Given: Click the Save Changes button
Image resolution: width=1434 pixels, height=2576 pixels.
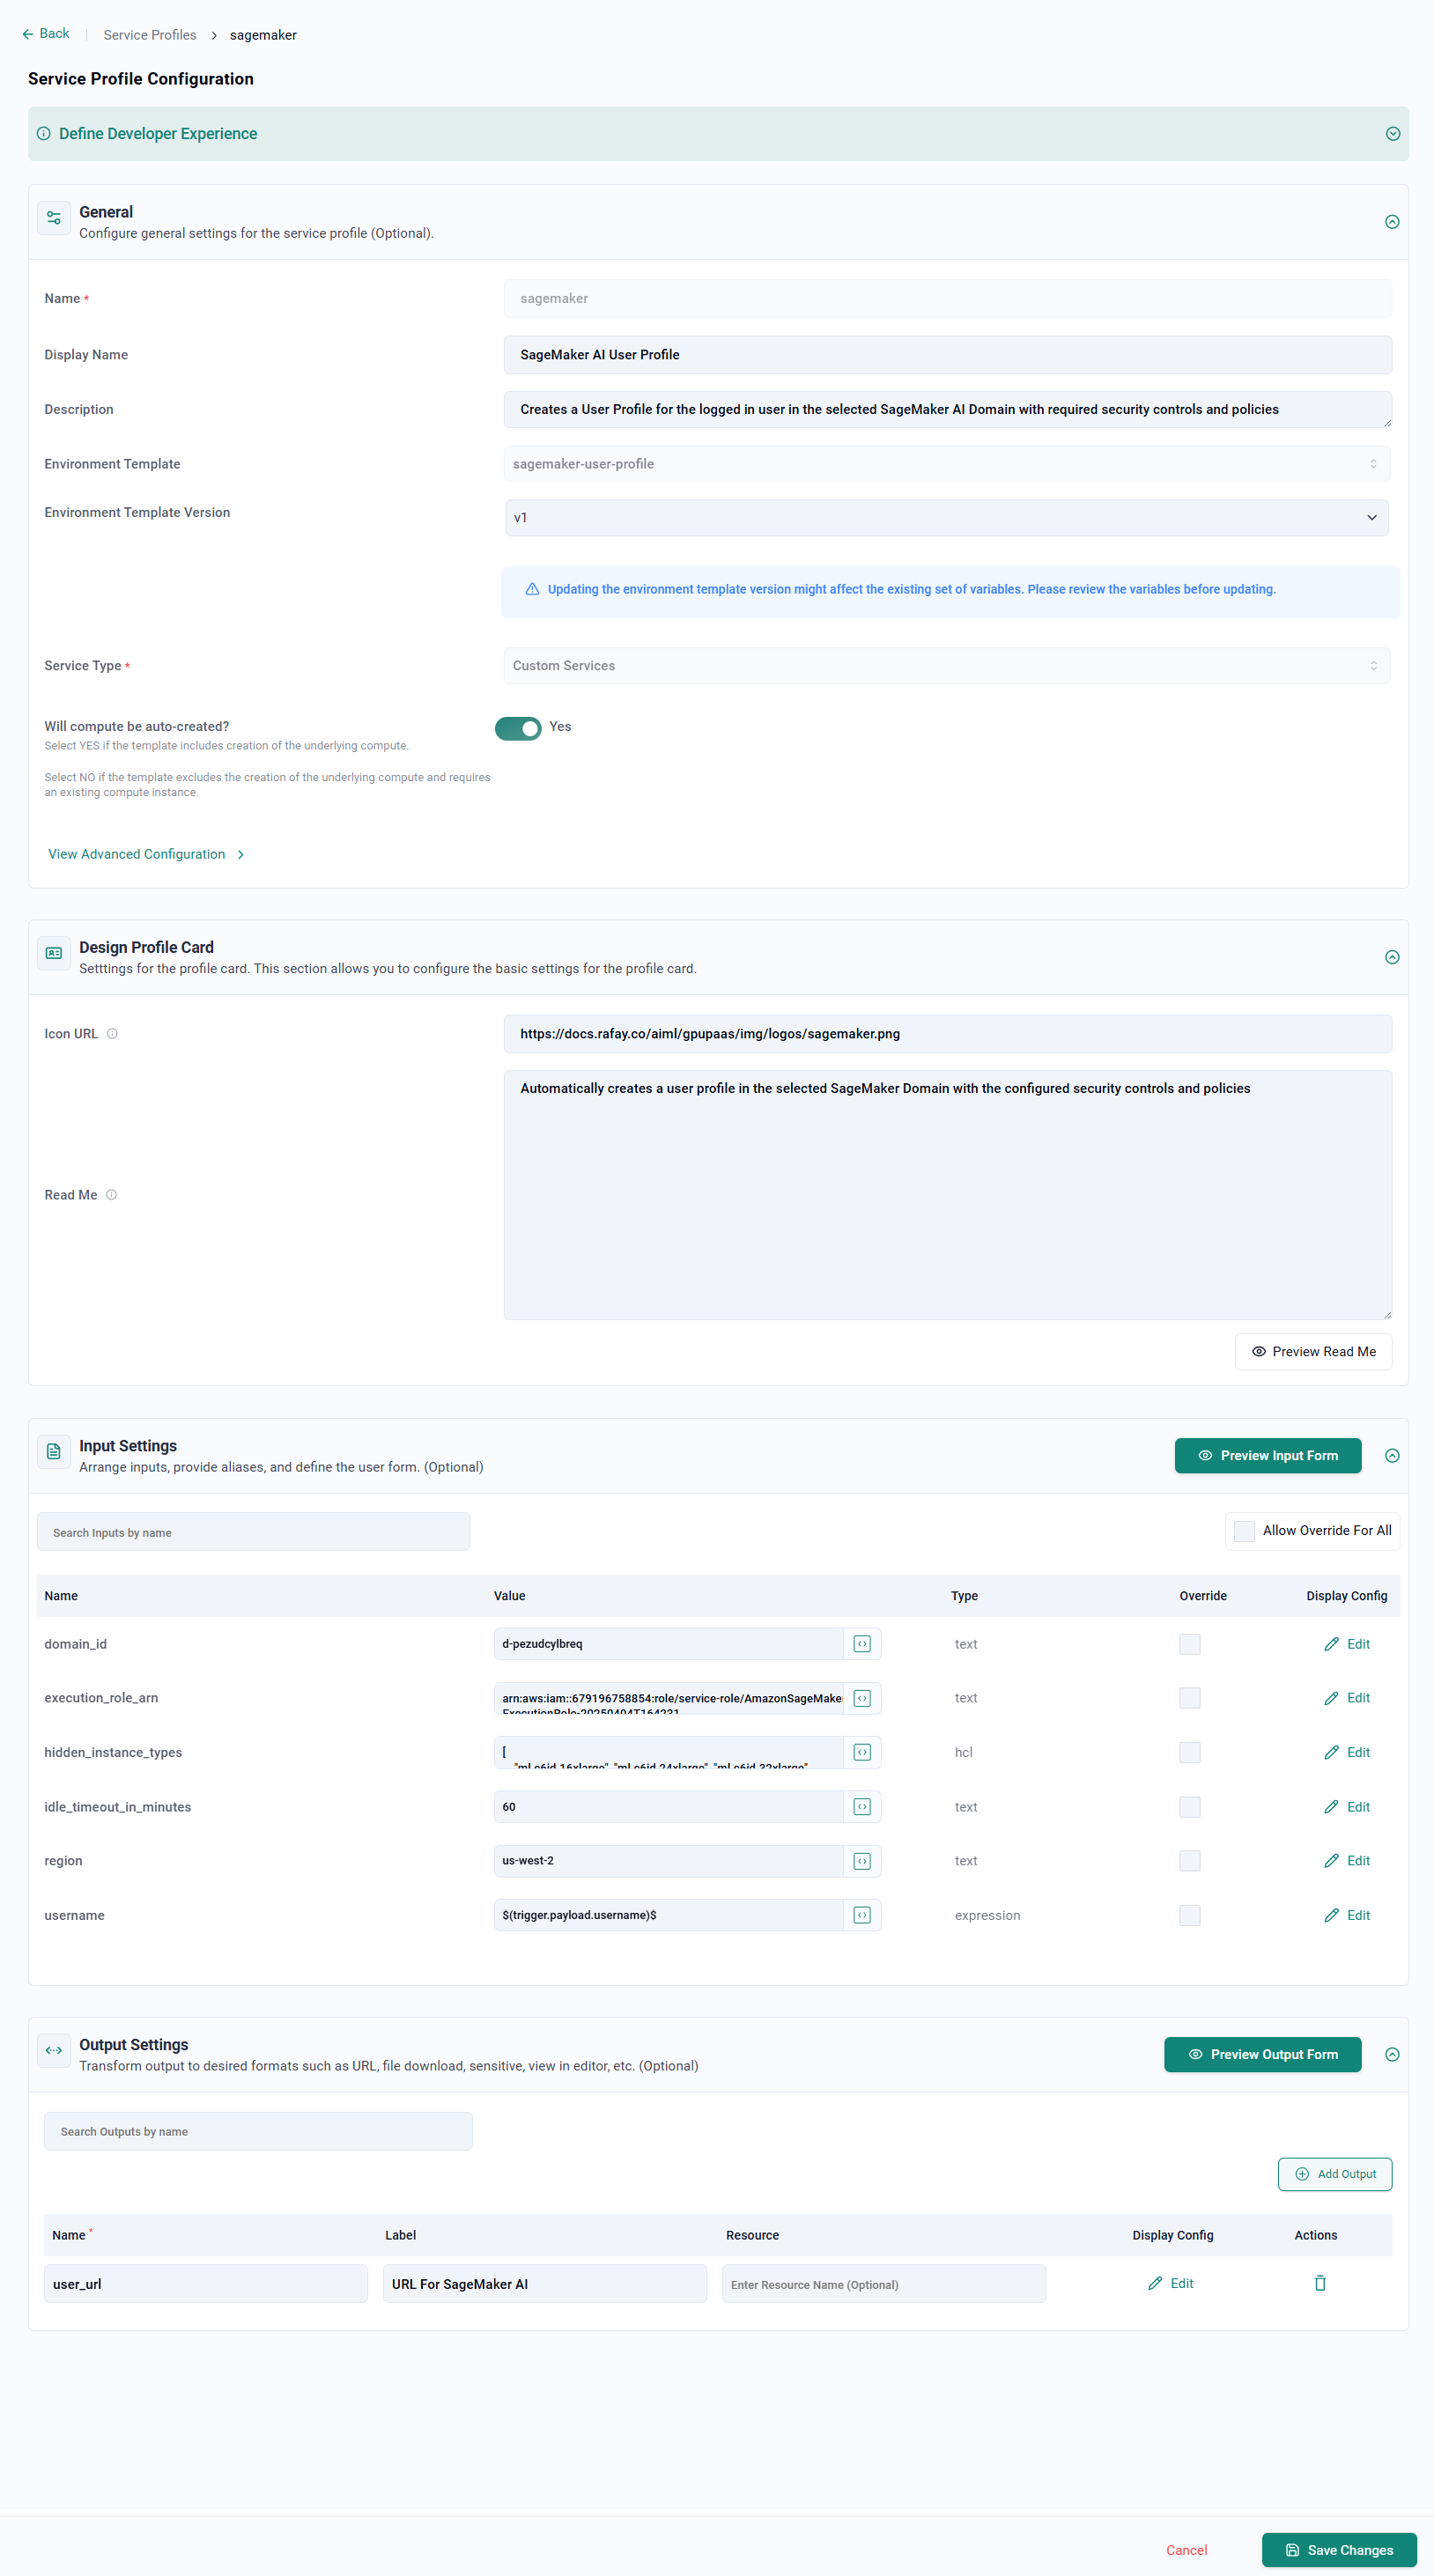Looking at the screenshot, I should 1338,2549.
